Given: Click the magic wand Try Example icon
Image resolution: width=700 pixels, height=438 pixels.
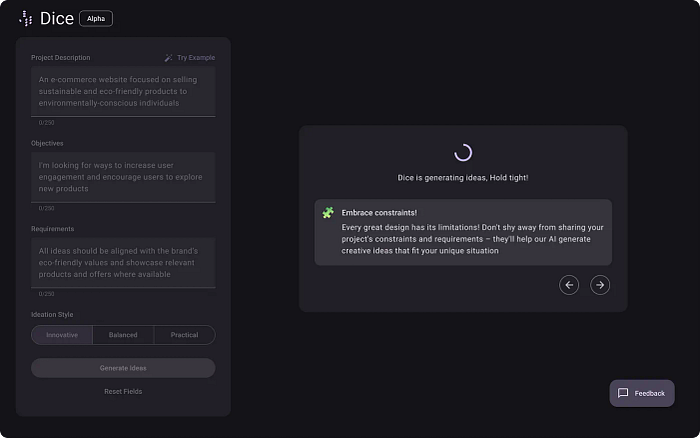Looking at the screenshot, I should (168, 58).
